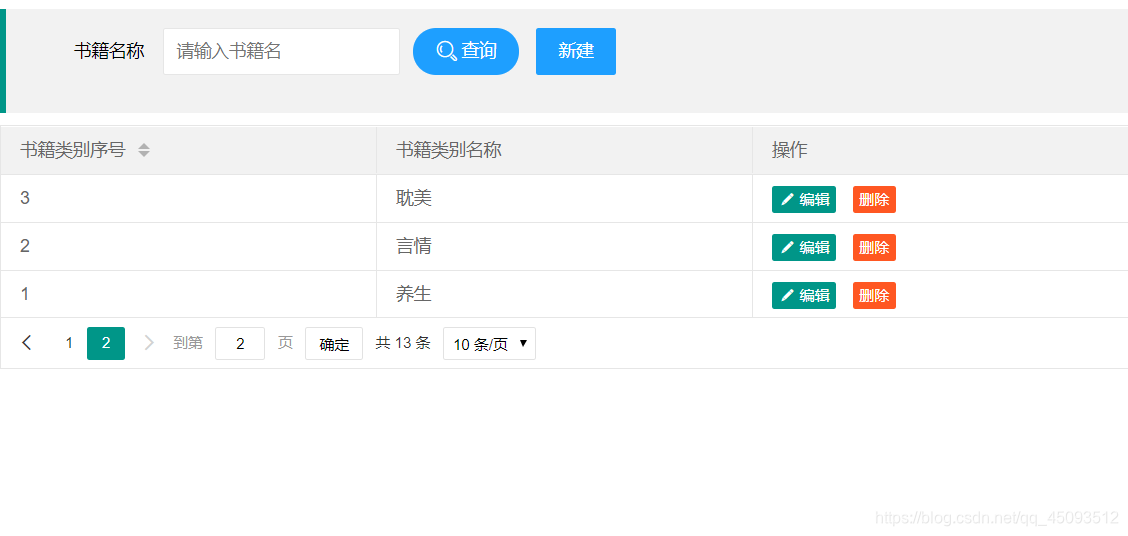Click the 操作 column header
The height and width of the screenshot is (536, 1128).
pyautogui.click(x=940, y=150)
